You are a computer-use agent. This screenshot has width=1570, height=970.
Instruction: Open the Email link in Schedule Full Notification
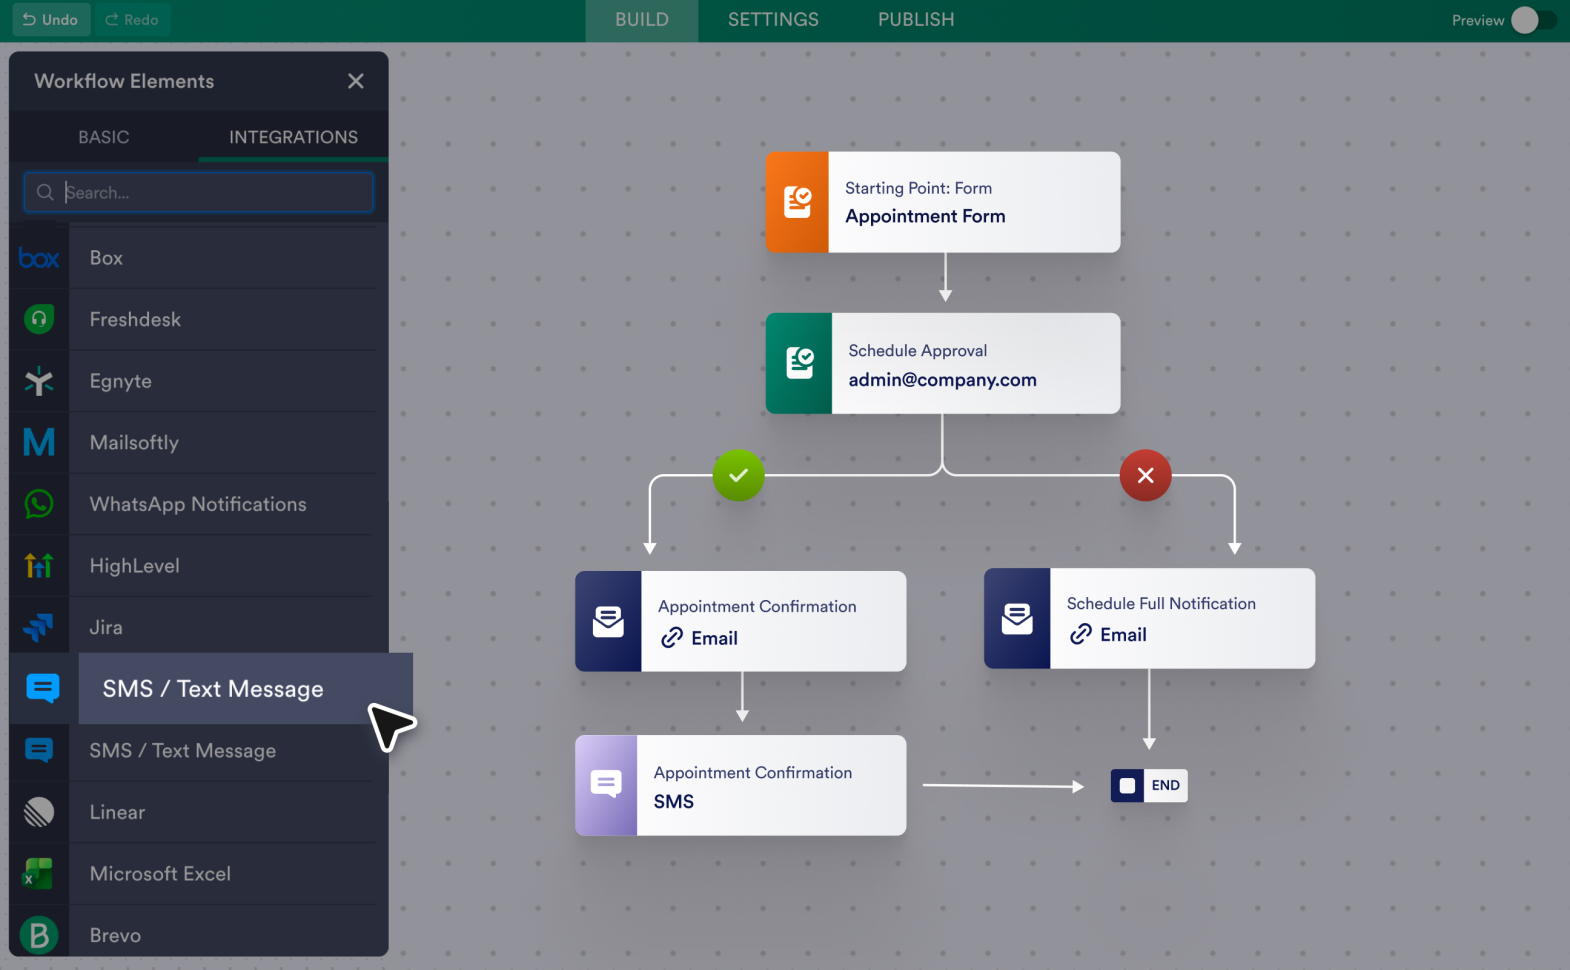pos(1108,635)
